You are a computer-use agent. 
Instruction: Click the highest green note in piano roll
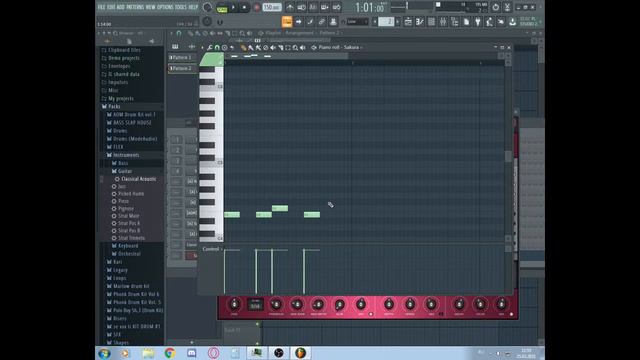pyautogui.click(x=280, y=208)
